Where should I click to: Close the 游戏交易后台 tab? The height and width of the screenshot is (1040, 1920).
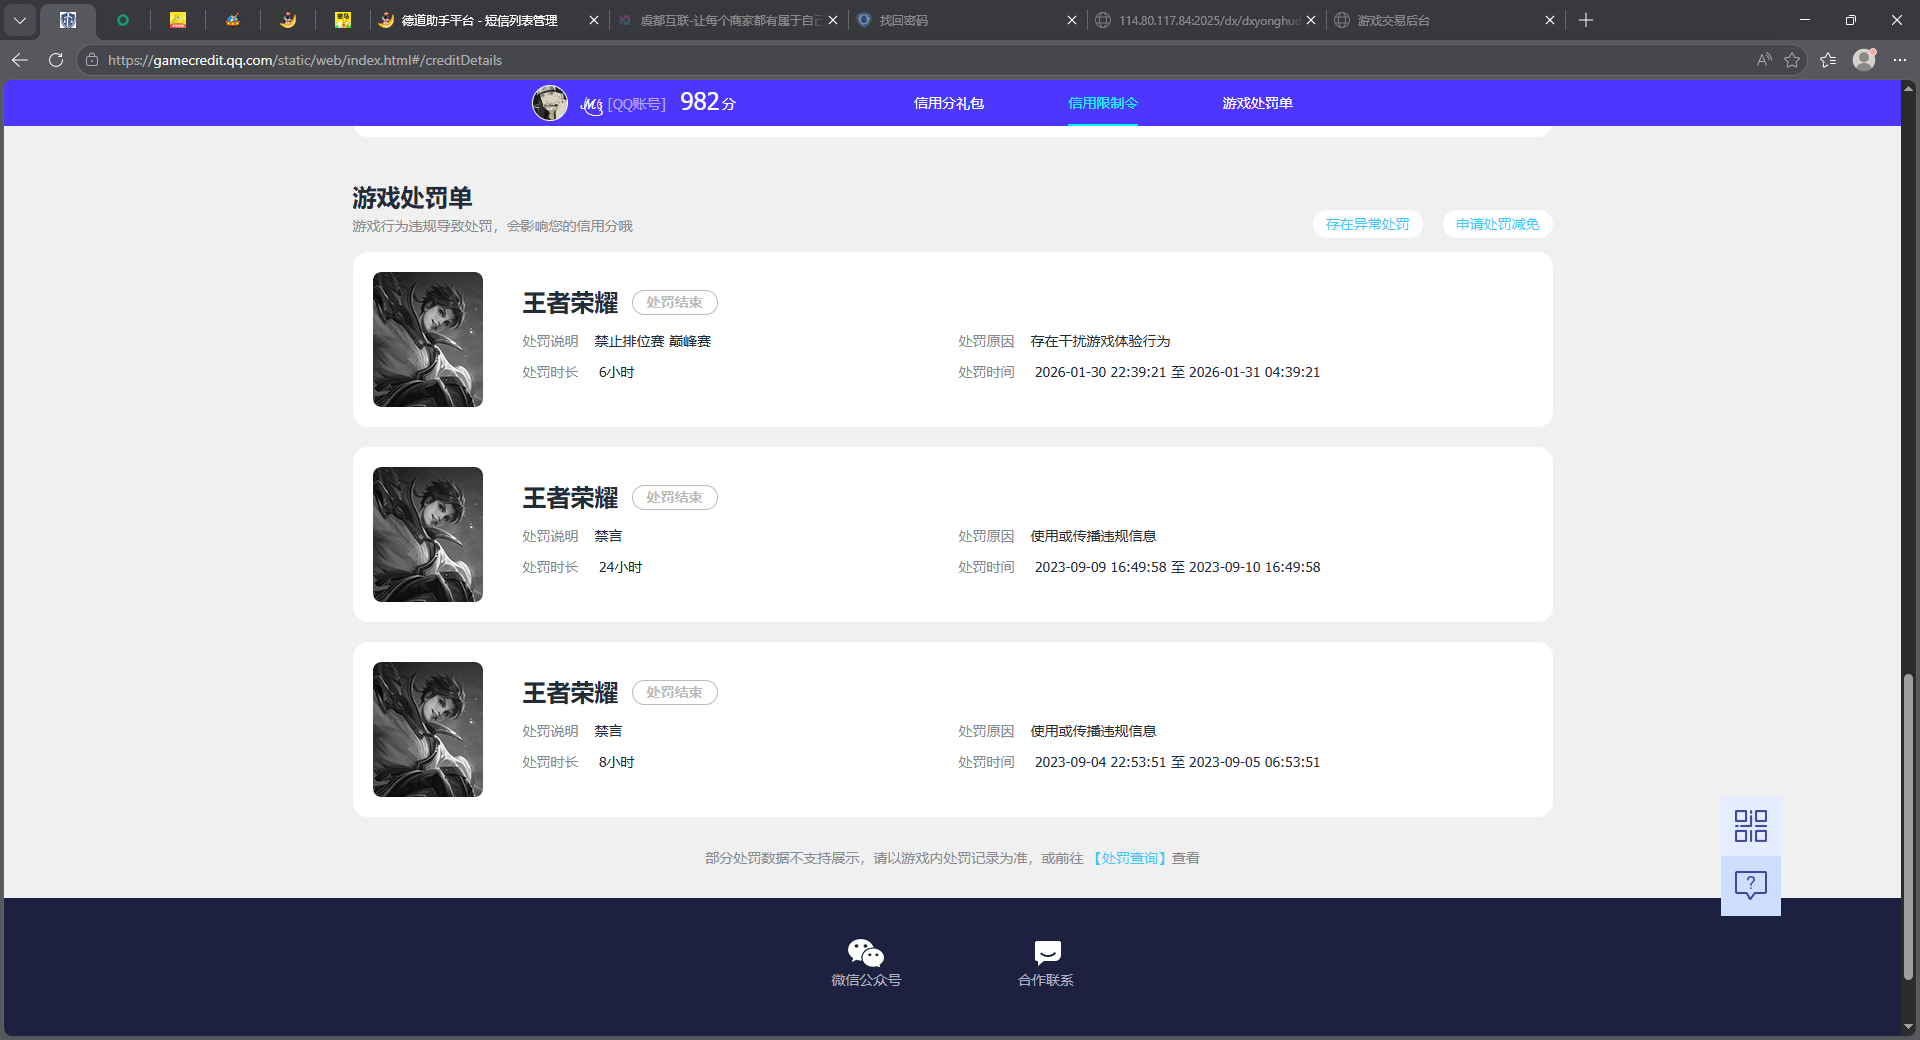point(1550,20)
